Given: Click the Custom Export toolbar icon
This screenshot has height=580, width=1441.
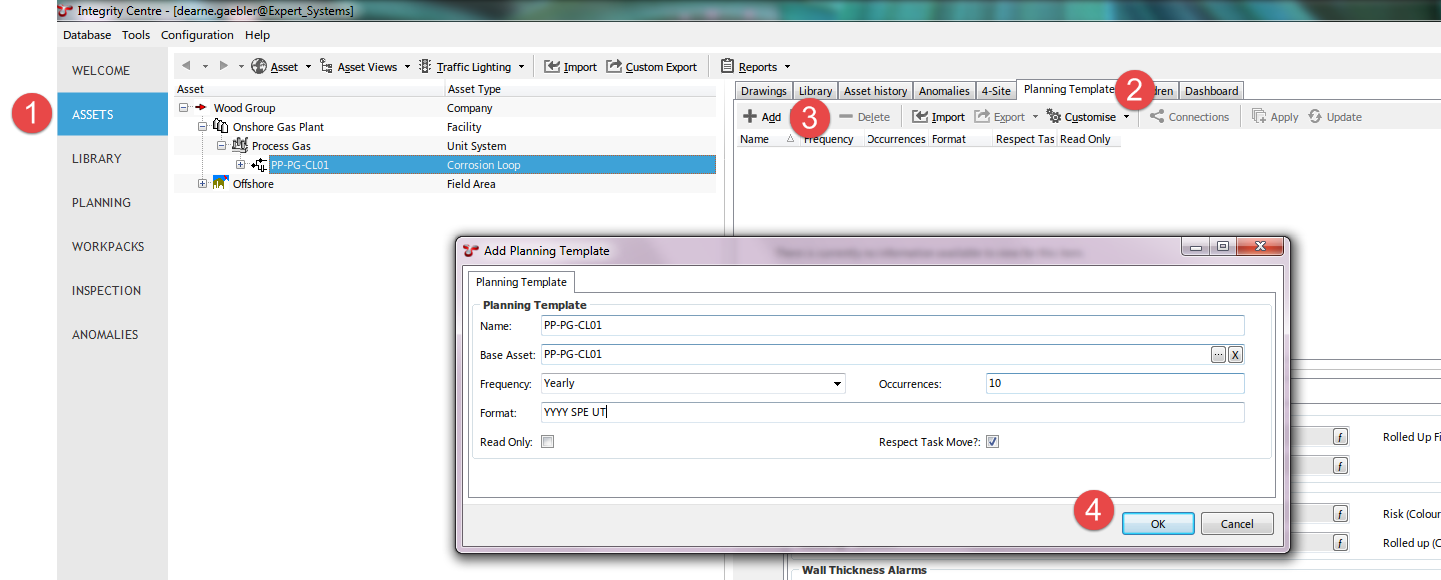Looking at the screenshot, I should (614, 67).
